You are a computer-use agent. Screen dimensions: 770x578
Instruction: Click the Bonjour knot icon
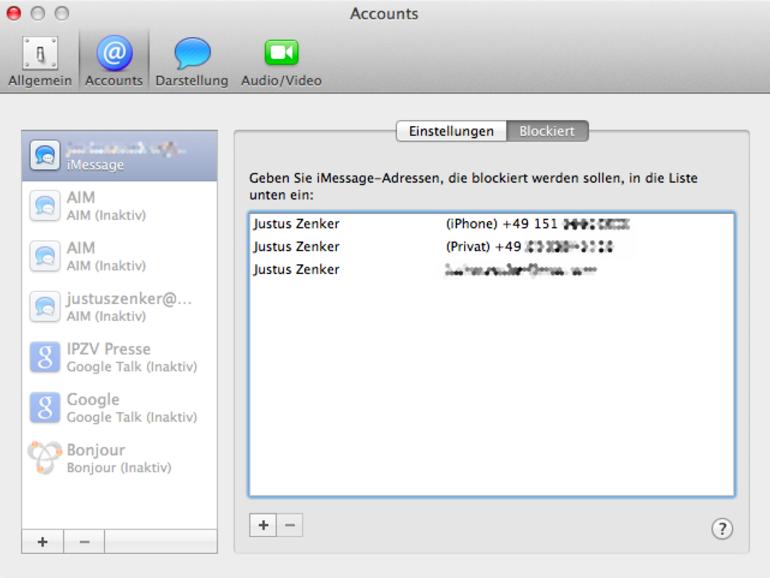(x=45, y=457)
